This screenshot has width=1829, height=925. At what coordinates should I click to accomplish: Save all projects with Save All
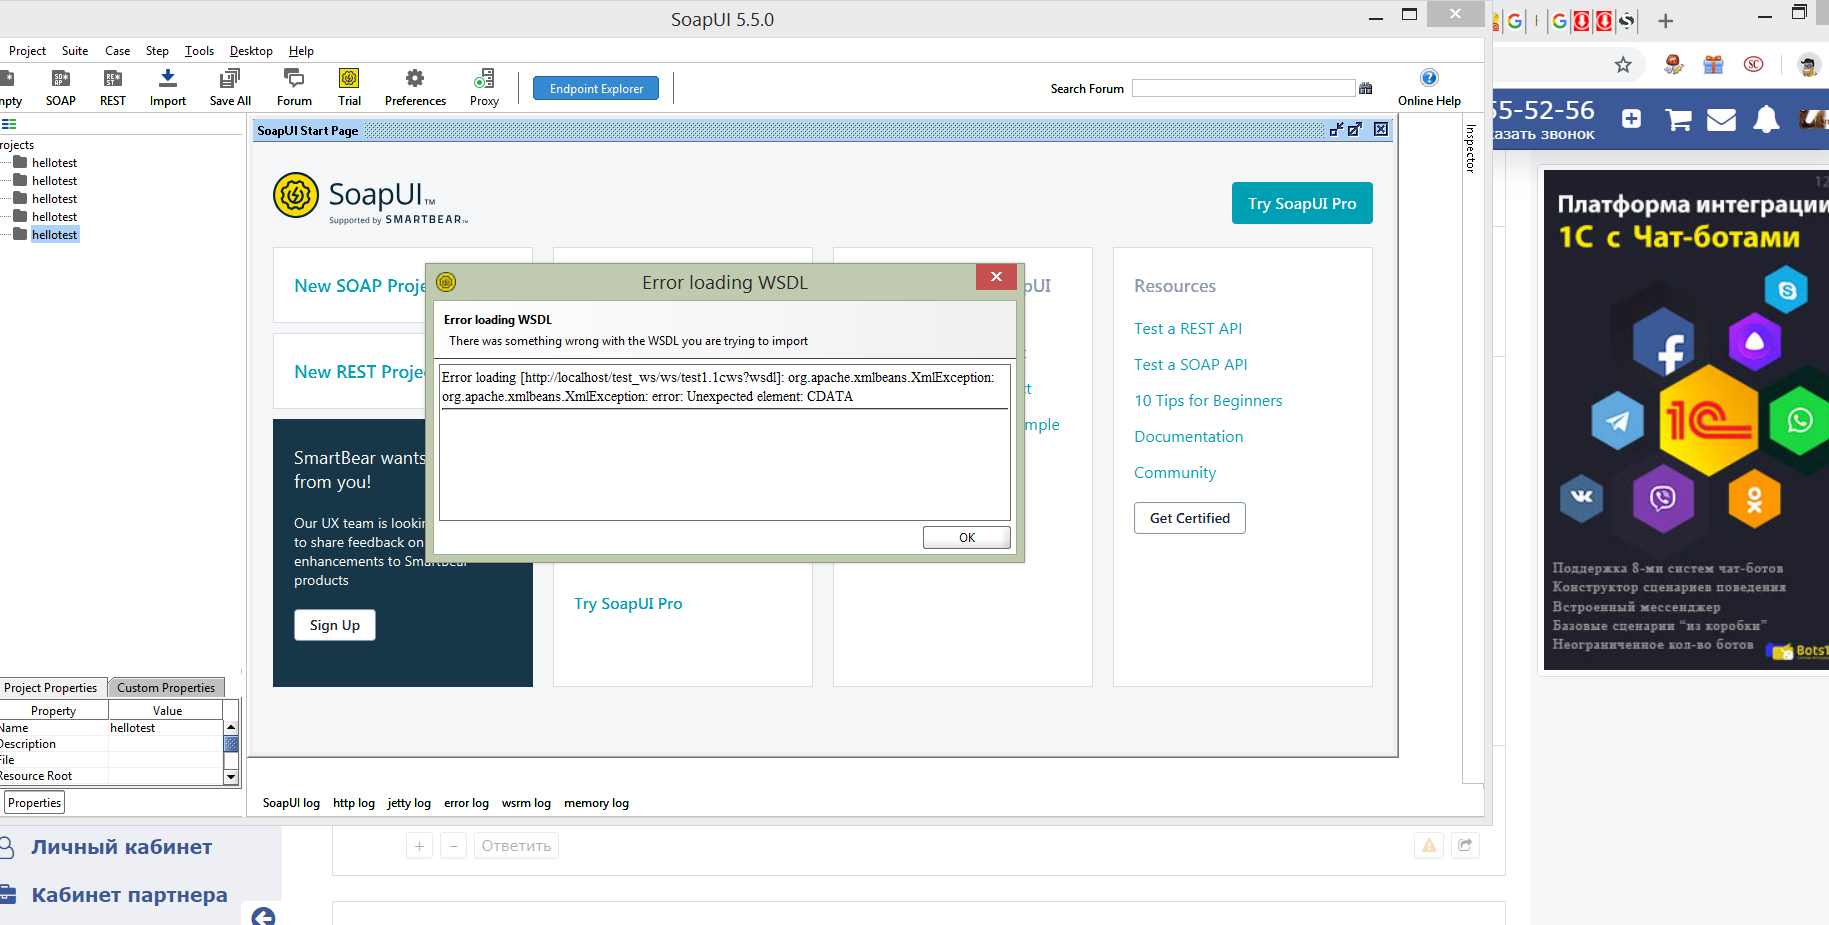tap(230, 87)
